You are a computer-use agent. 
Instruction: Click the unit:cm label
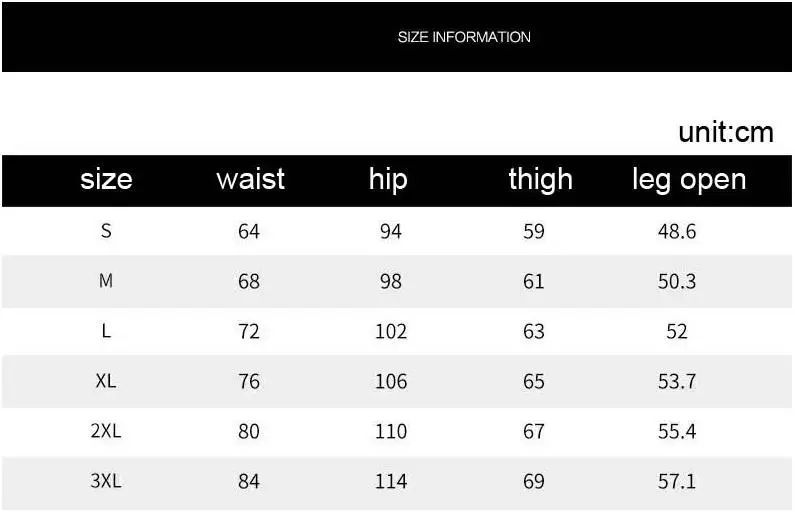tap(726, 132)
